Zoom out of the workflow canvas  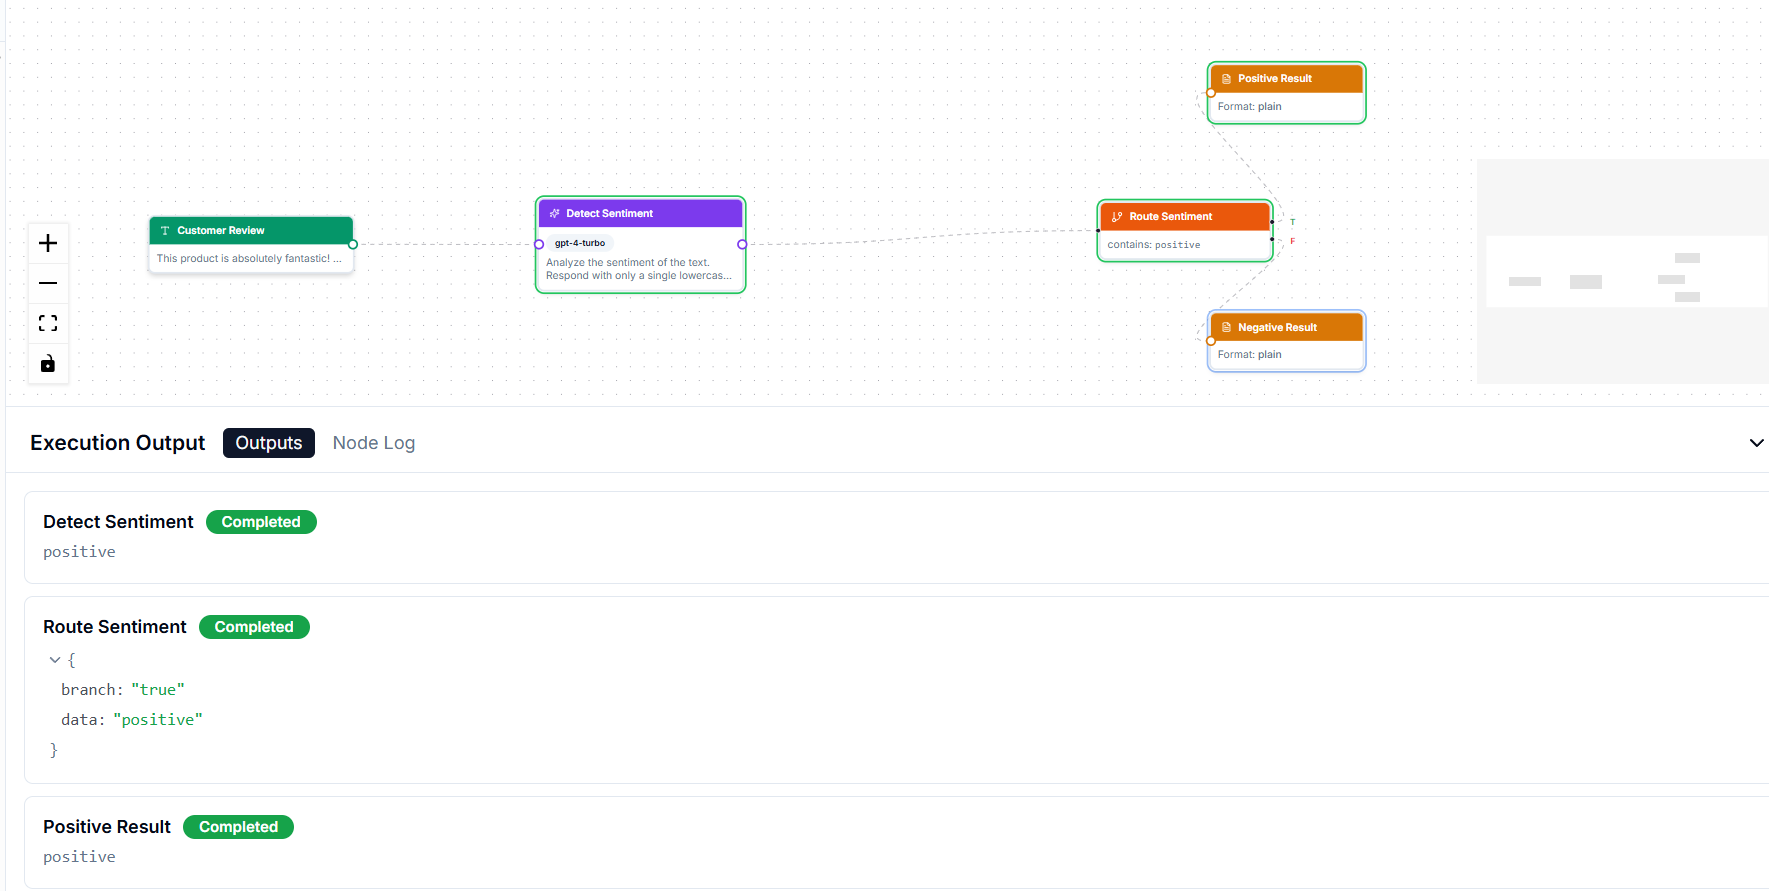pos(48,283)
